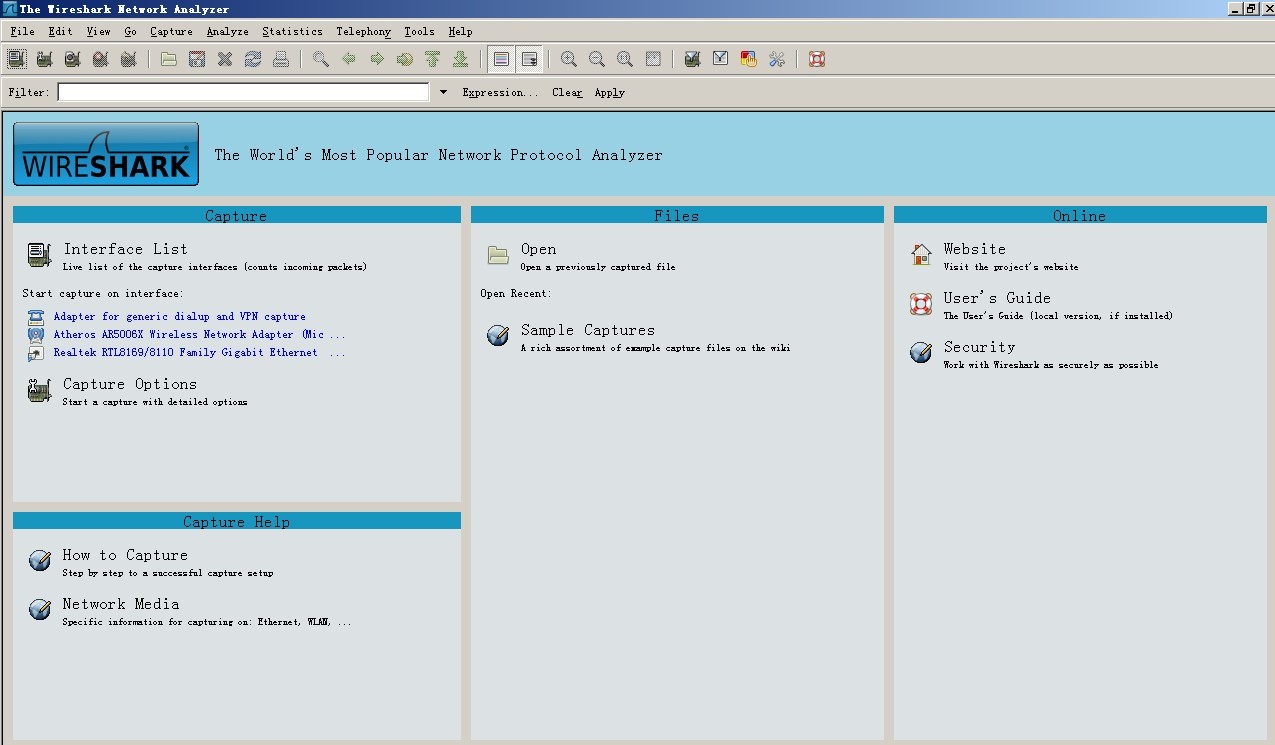Open the User's Guide link
This screenshot has width=1275, height=745.
(997, 298)
